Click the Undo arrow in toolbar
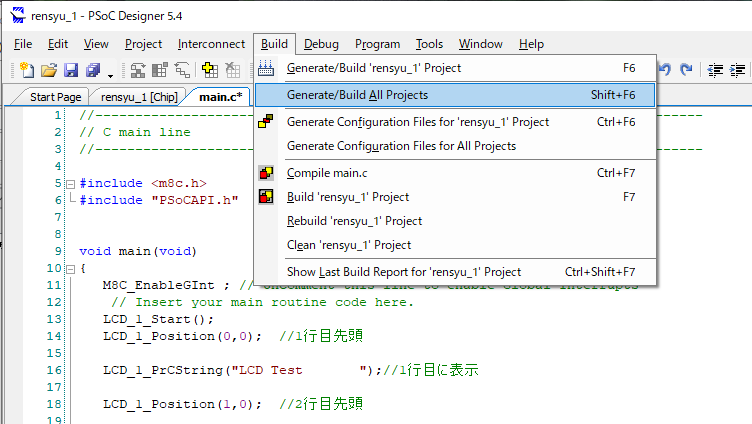 (x=665, y=70)
